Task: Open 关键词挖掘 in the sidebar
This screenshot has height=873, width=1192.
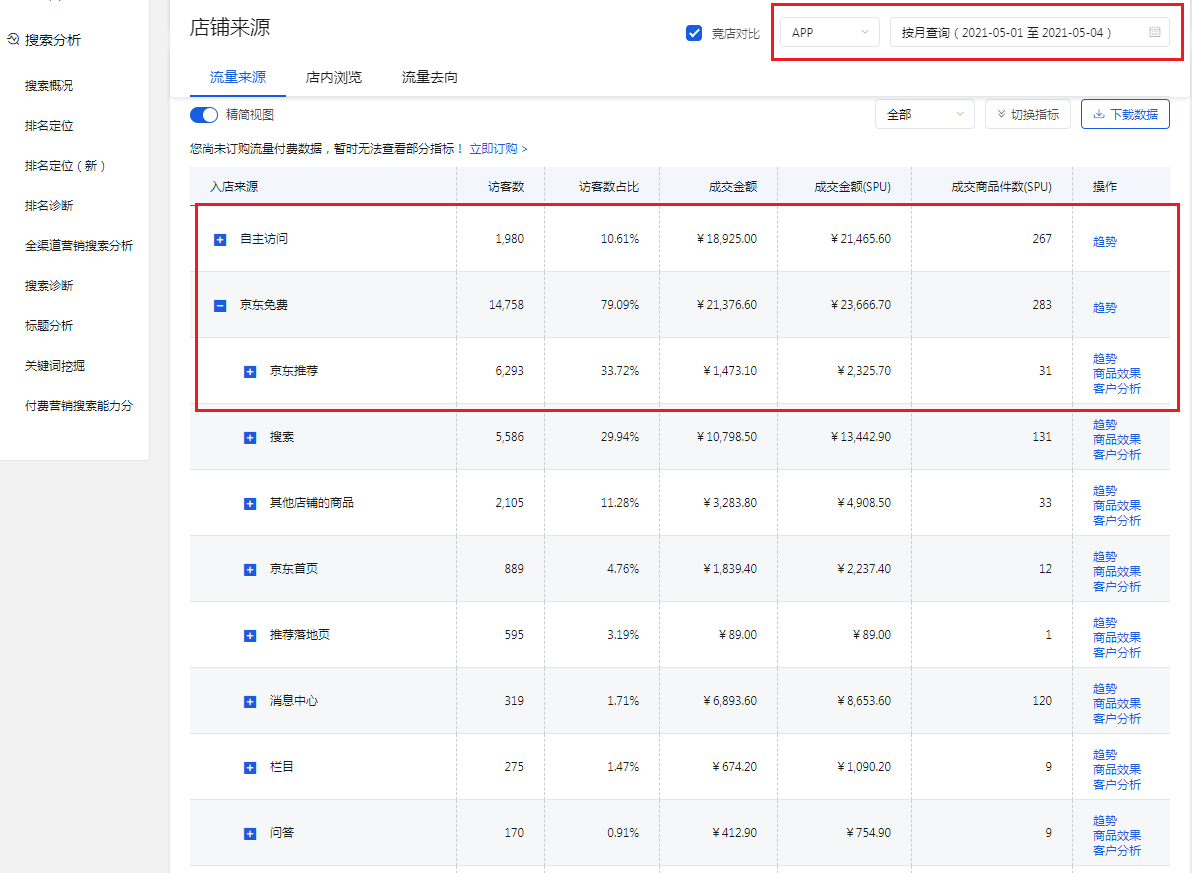Action: 55,366
